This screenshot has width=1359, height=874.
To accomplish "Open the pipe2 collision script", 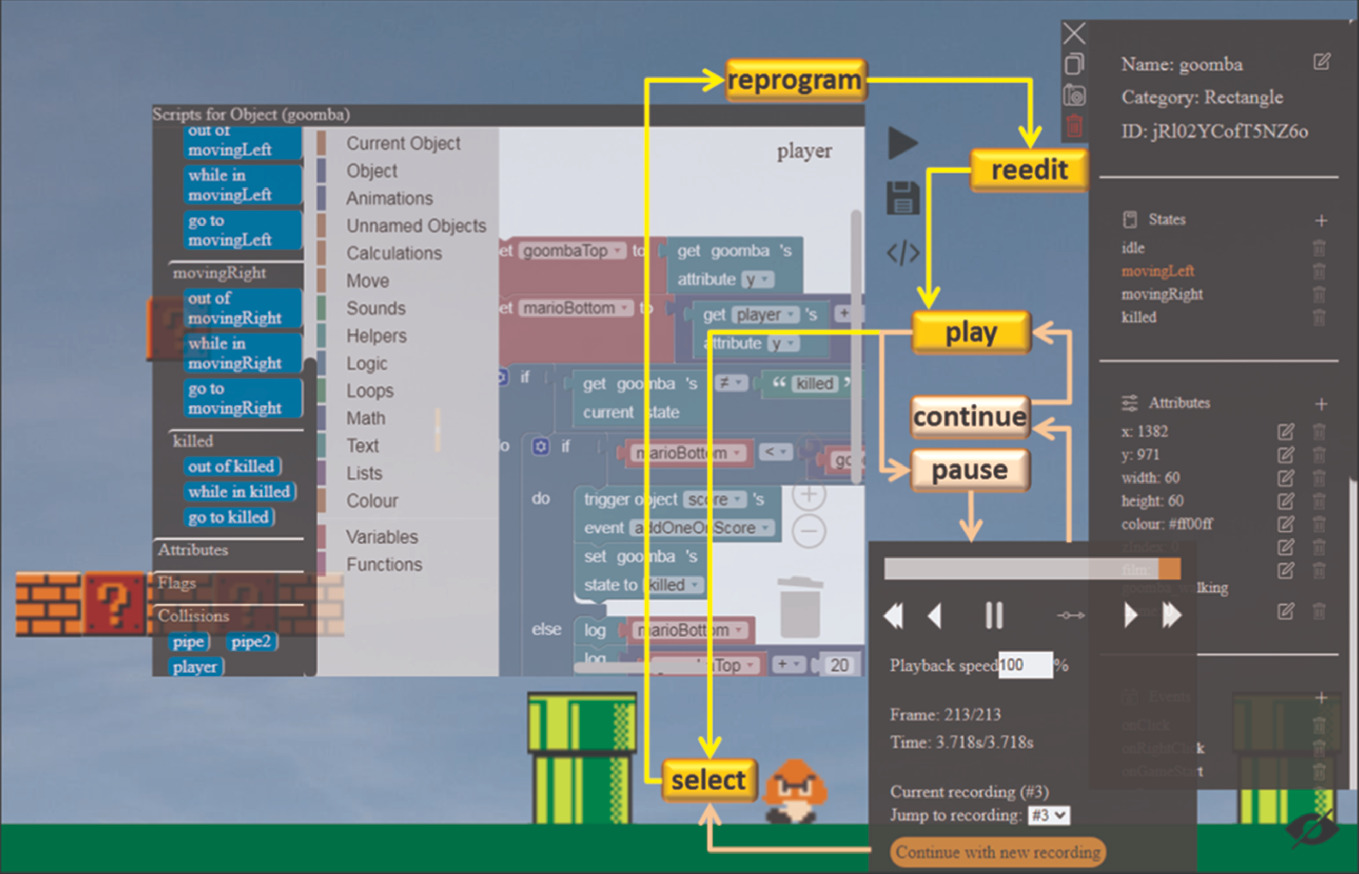I will point(252,642).
